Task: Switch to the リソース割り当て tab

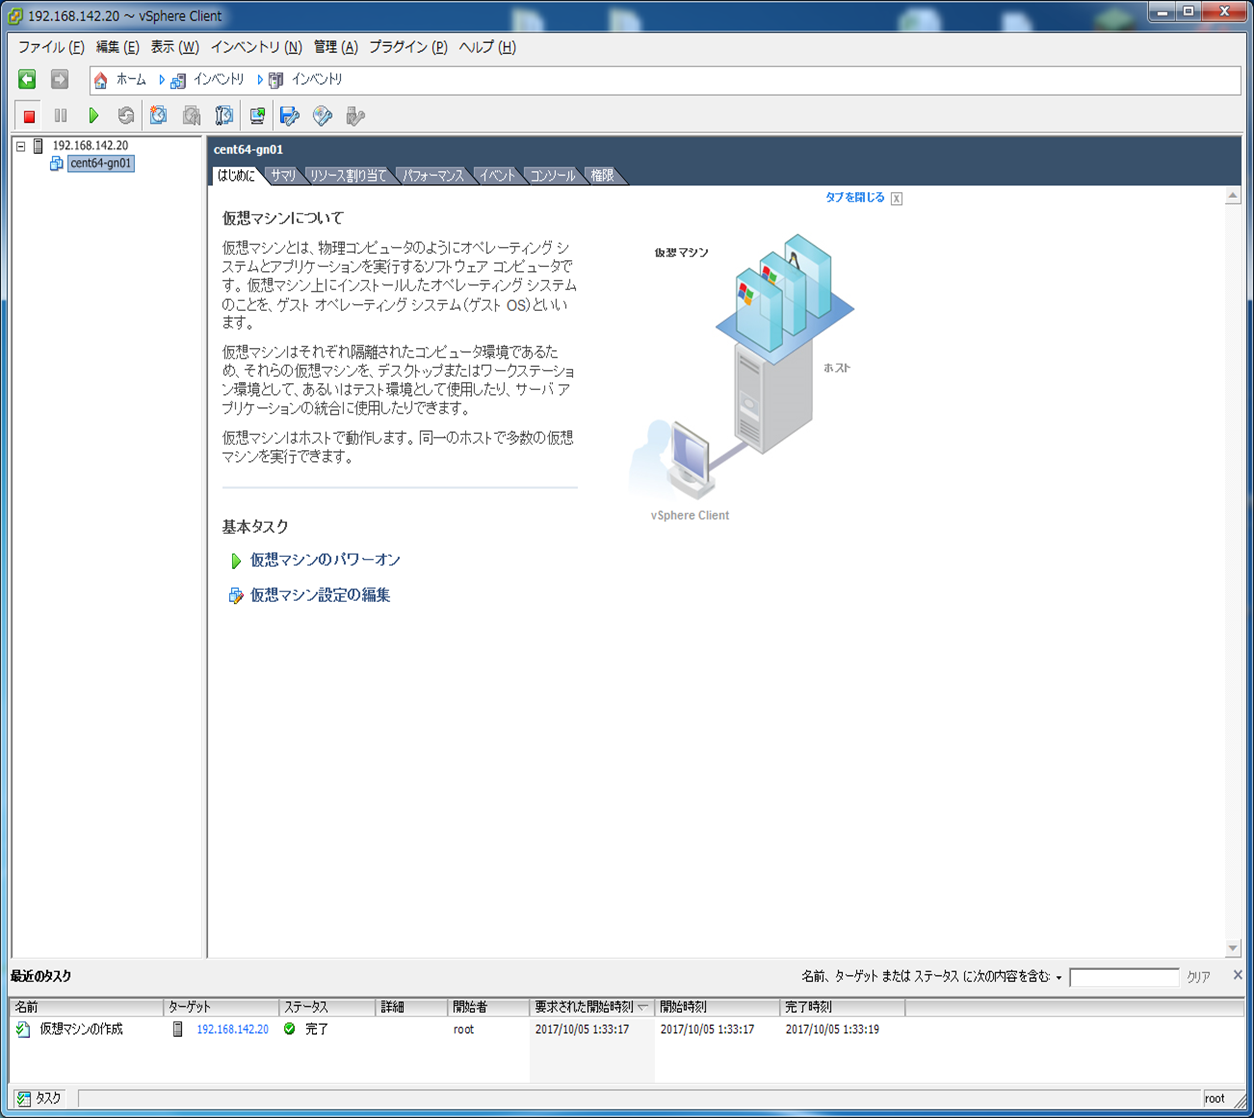Action: [x=348, y=175]
